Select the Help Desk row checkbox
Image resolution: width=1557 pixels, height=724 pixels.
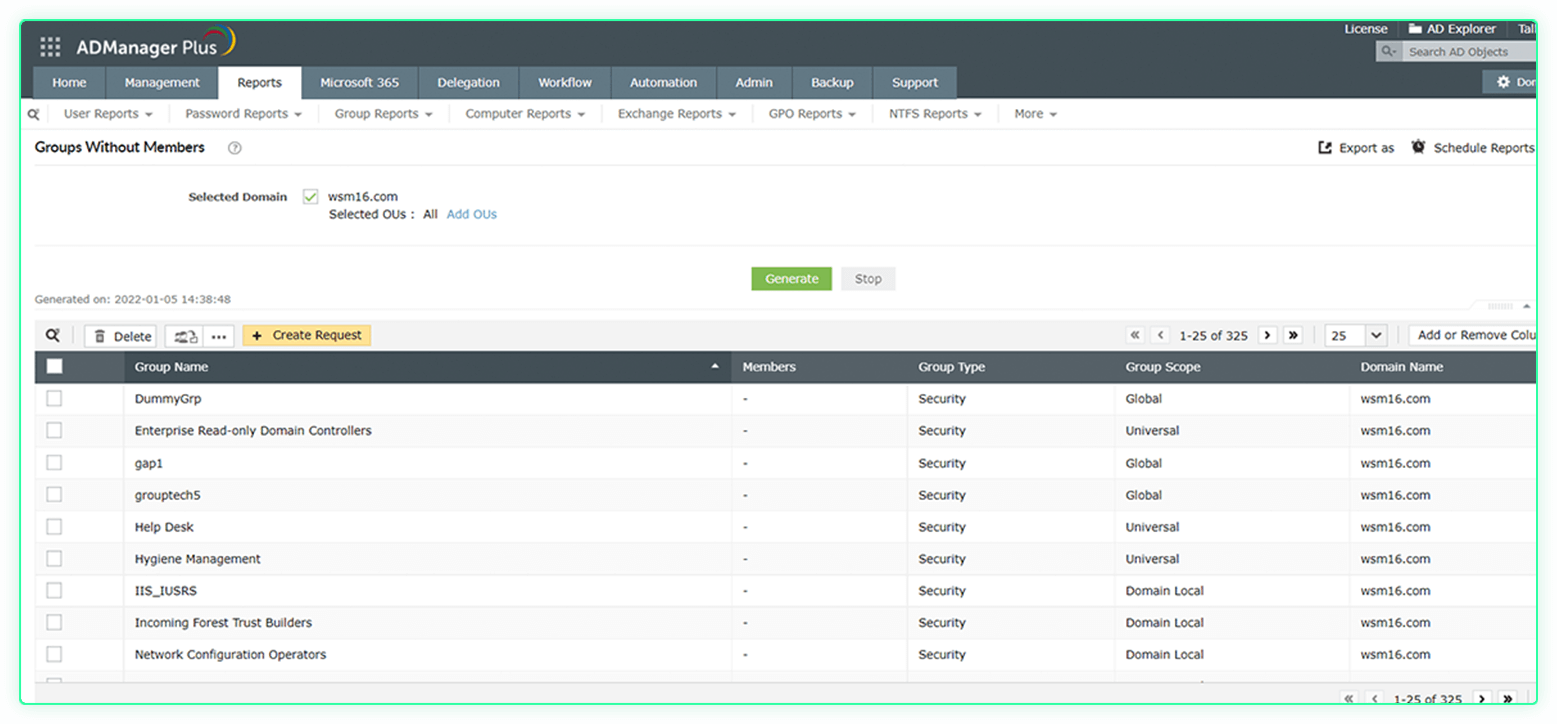[x=54, y=527]
